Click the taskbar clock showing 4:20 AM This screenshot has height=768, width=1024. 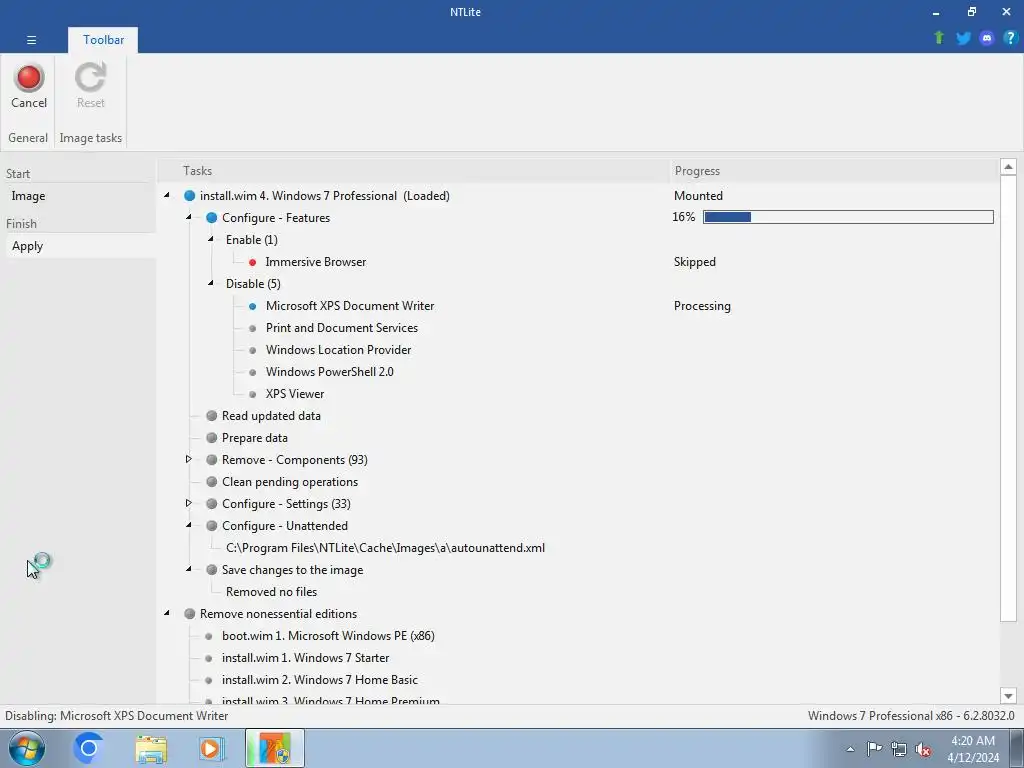point(973,749)
